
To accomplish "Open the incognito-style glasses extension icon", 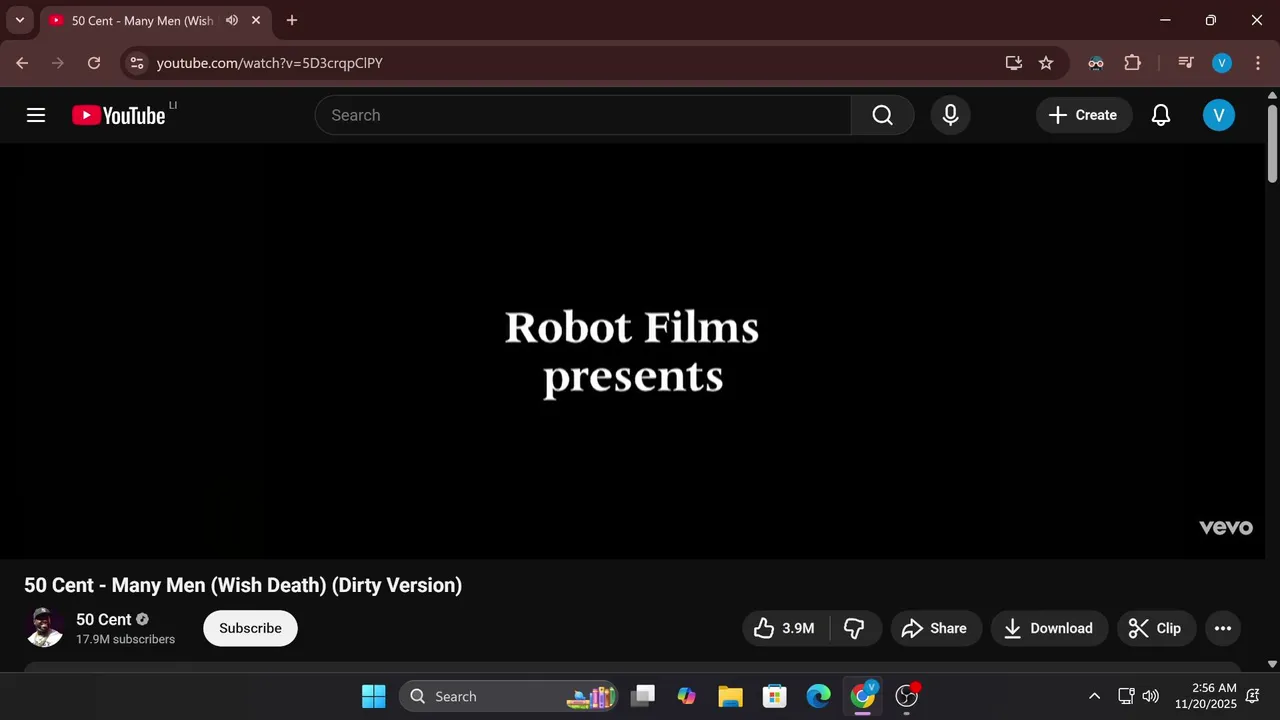I will (x=1096, y=63).
